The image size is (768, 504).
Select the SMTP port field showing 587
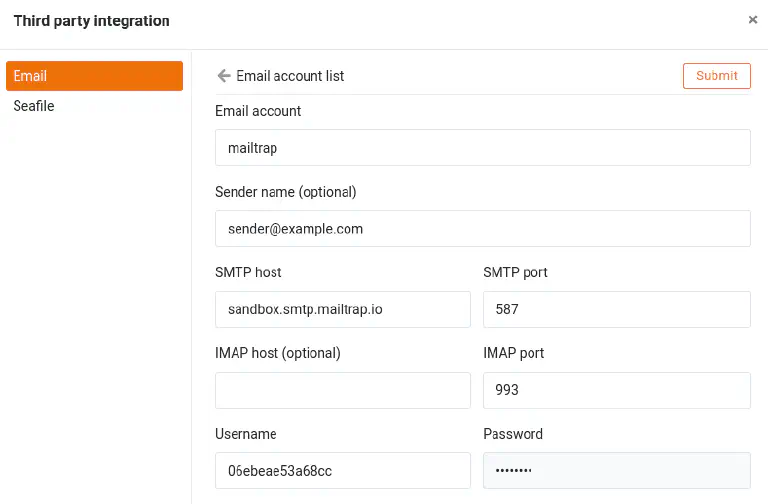[x=616, y=310]
